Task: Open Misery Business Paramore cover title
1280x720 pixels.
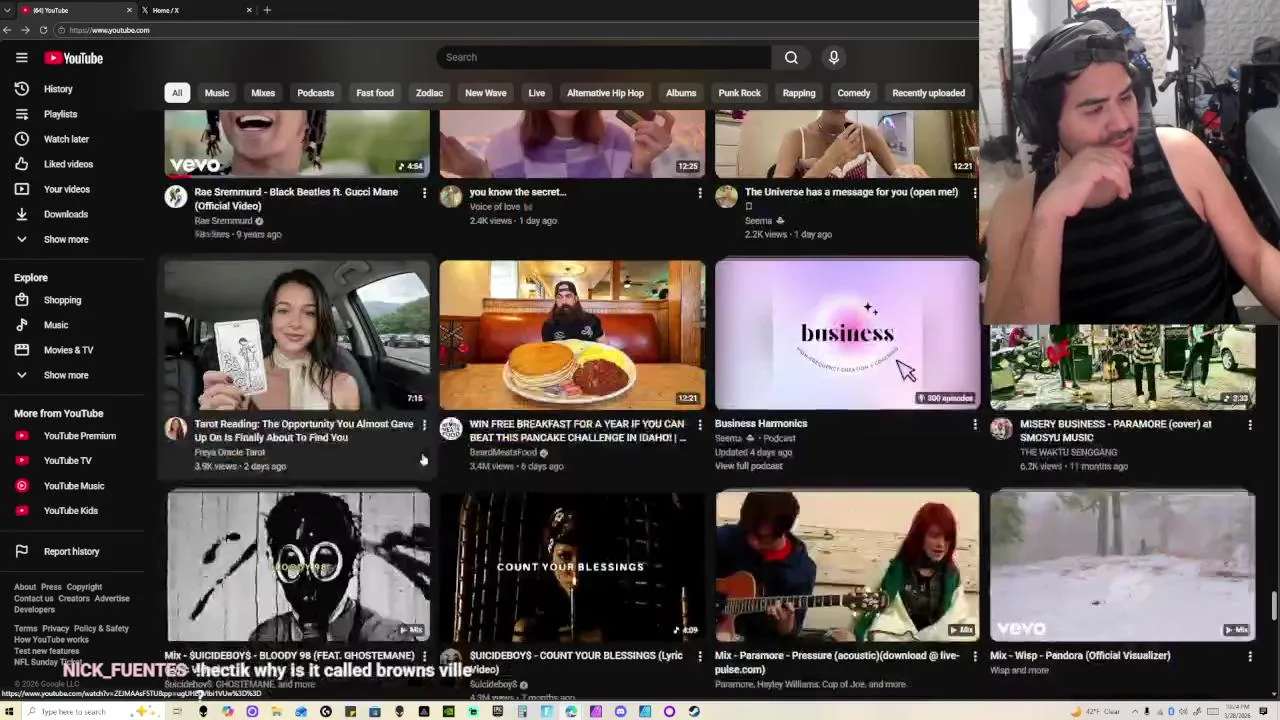Action: [x=1115, y=431]
